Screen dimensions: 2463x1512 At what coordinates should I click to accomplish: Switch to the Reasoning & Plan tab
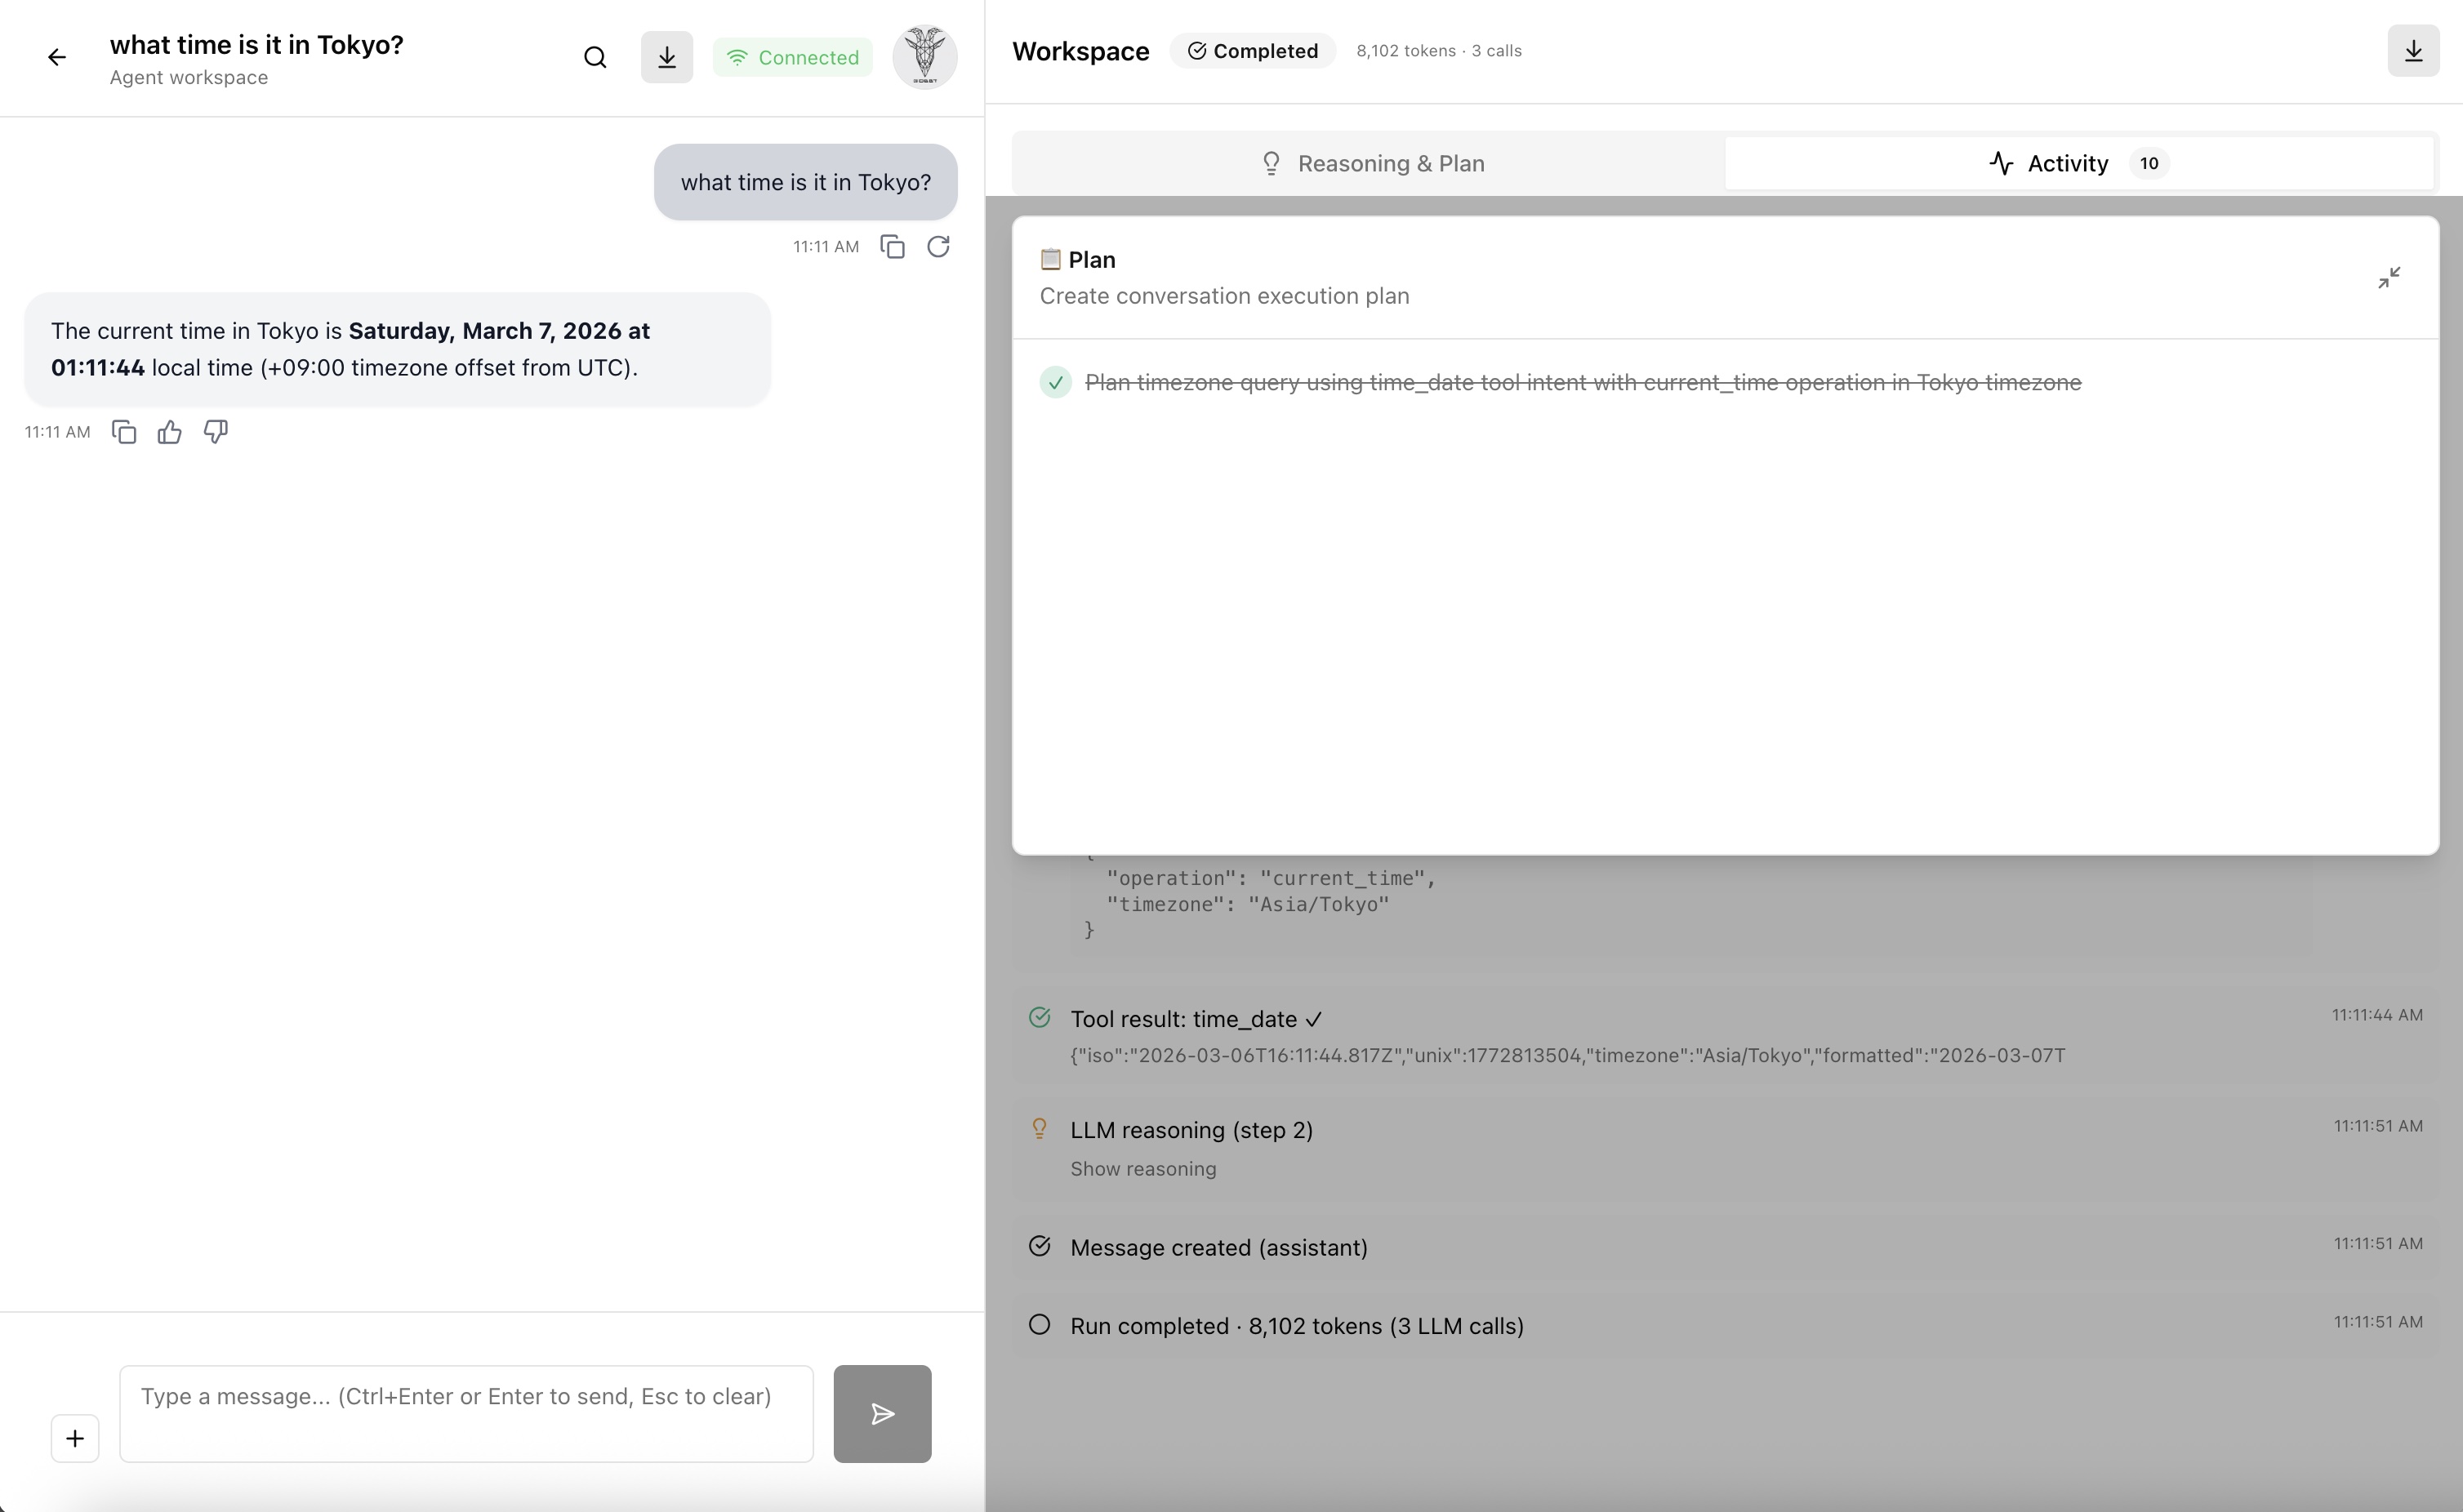coord(1371,164)
